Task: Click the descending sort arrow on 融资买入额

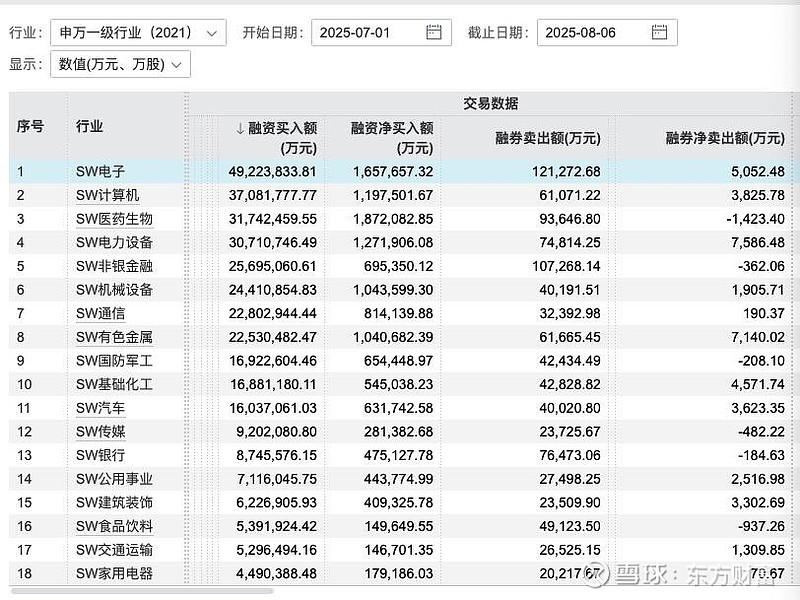Action: coord(238,130)
